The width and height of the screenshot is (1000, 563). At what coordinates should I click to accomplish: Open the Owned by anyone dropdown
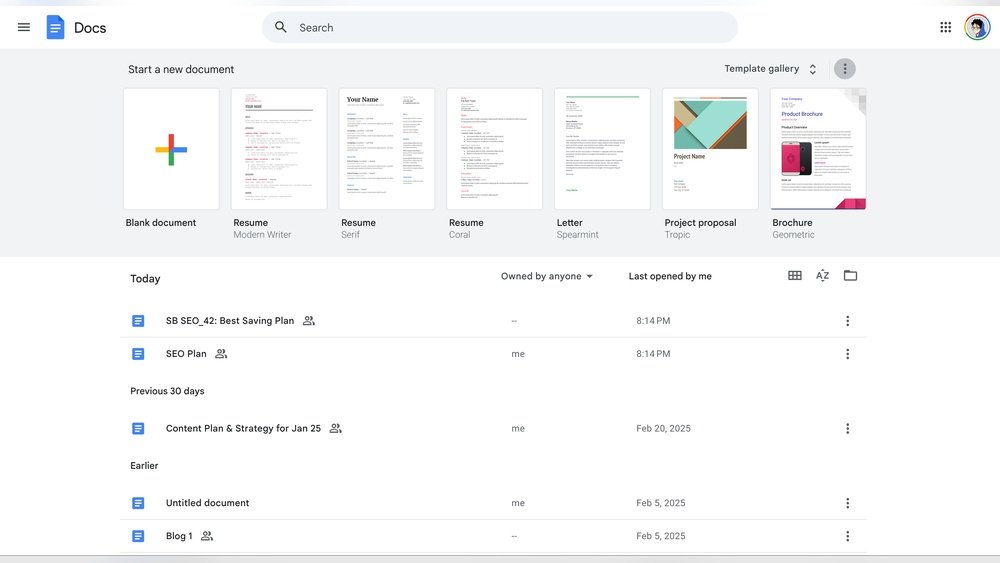point(547,276)
